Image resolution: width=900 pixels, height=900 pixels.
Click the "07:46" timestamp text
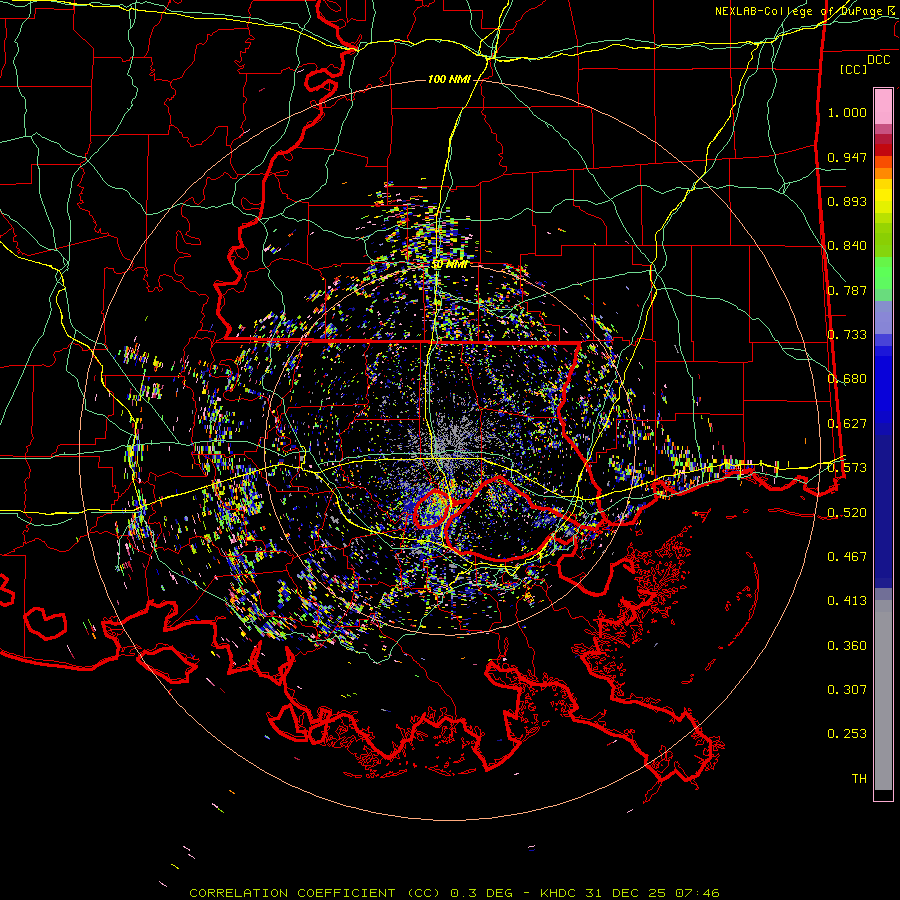click(696, 893)
